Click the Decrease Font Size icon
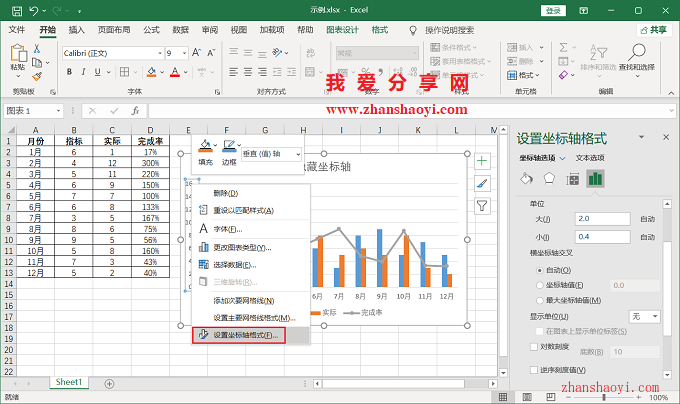 (211, 53)
